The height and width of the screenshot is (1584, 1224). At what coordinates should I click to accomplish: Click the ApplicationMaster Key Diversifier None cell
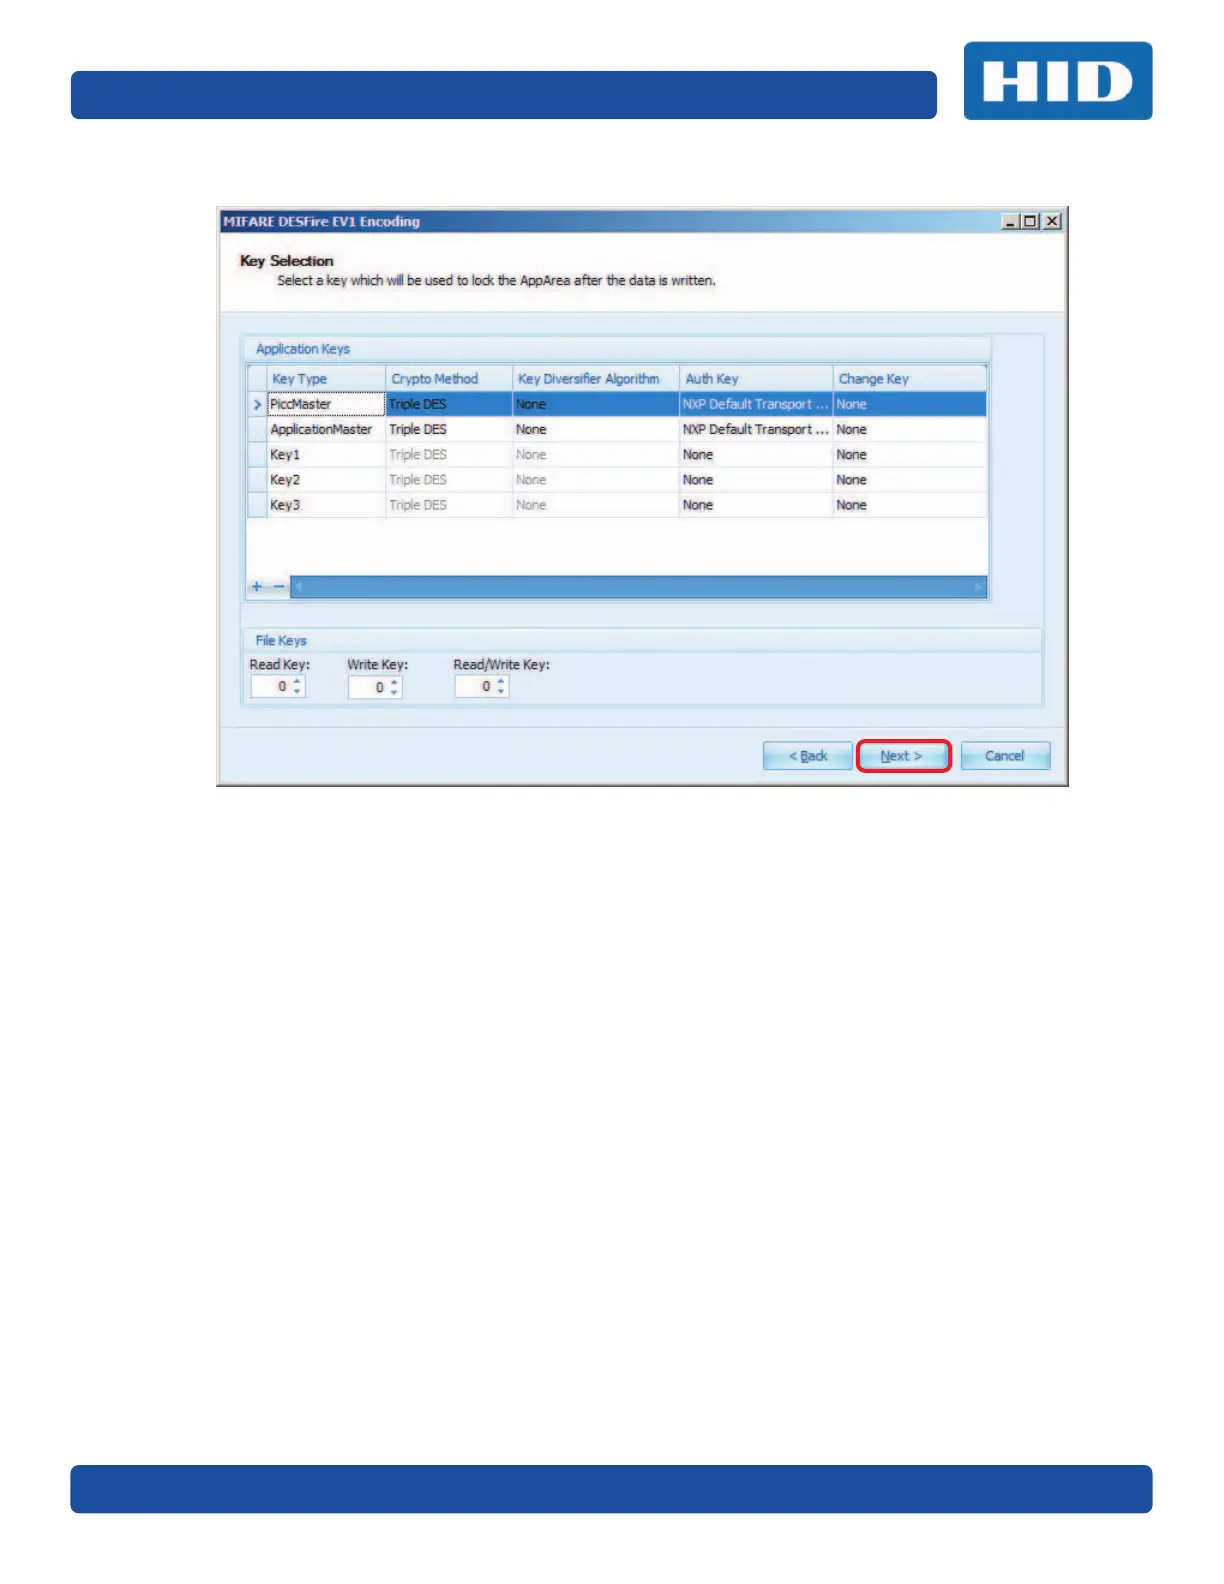click(x=596, y=429)
